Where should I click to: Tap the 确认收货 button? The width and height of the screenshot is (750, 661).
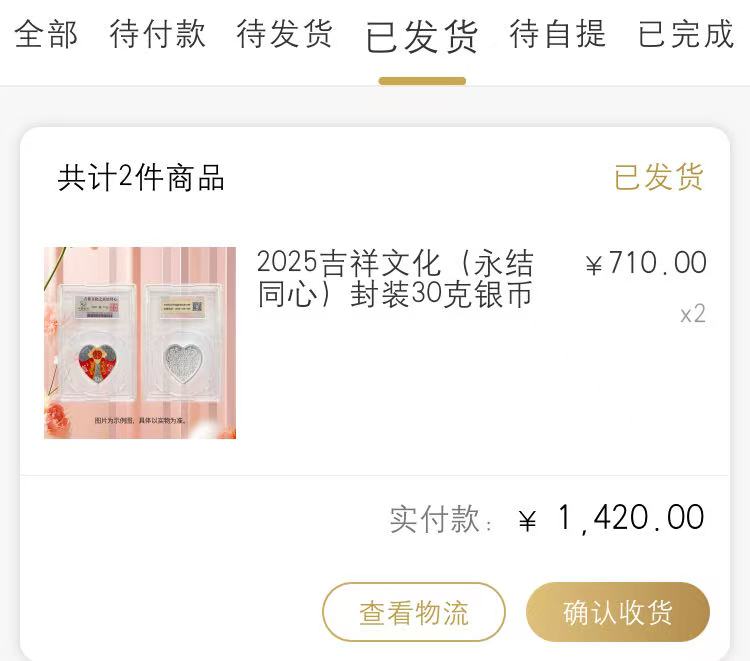point(618,612)
